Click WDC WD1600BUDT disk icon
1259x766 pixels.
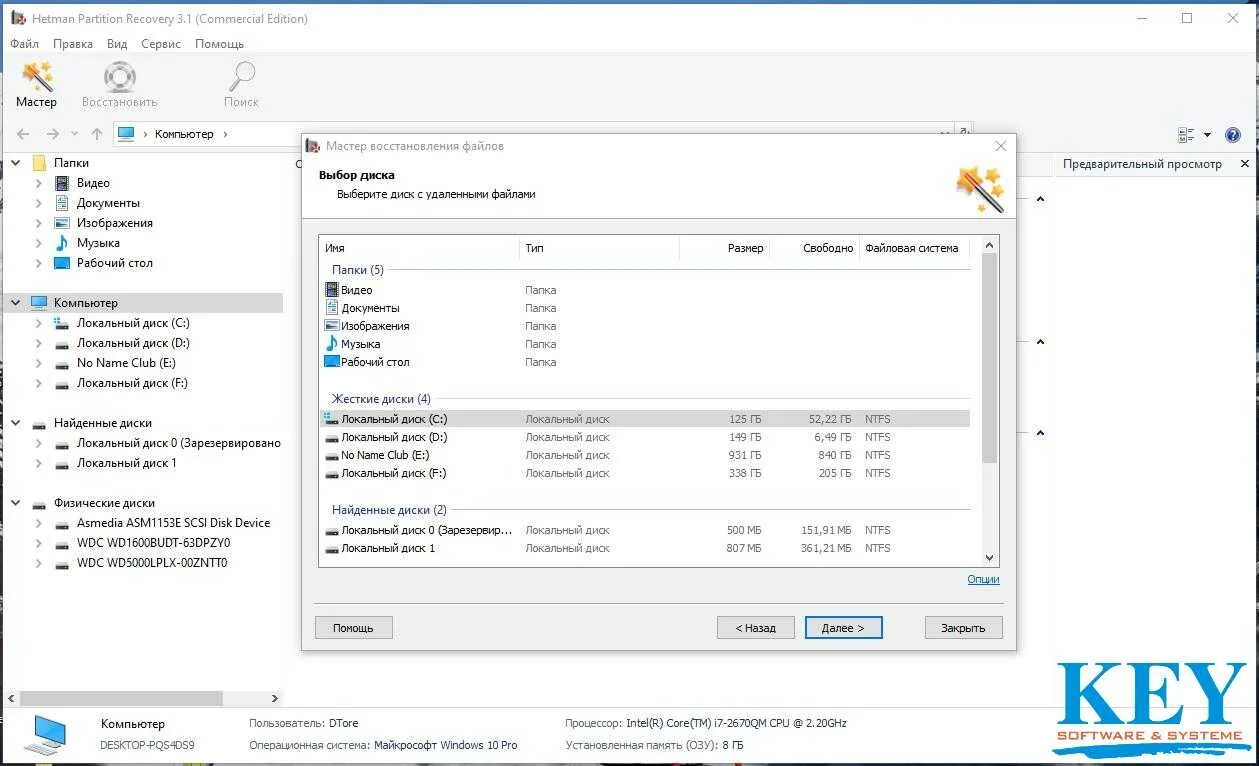(x=62, y=543)
